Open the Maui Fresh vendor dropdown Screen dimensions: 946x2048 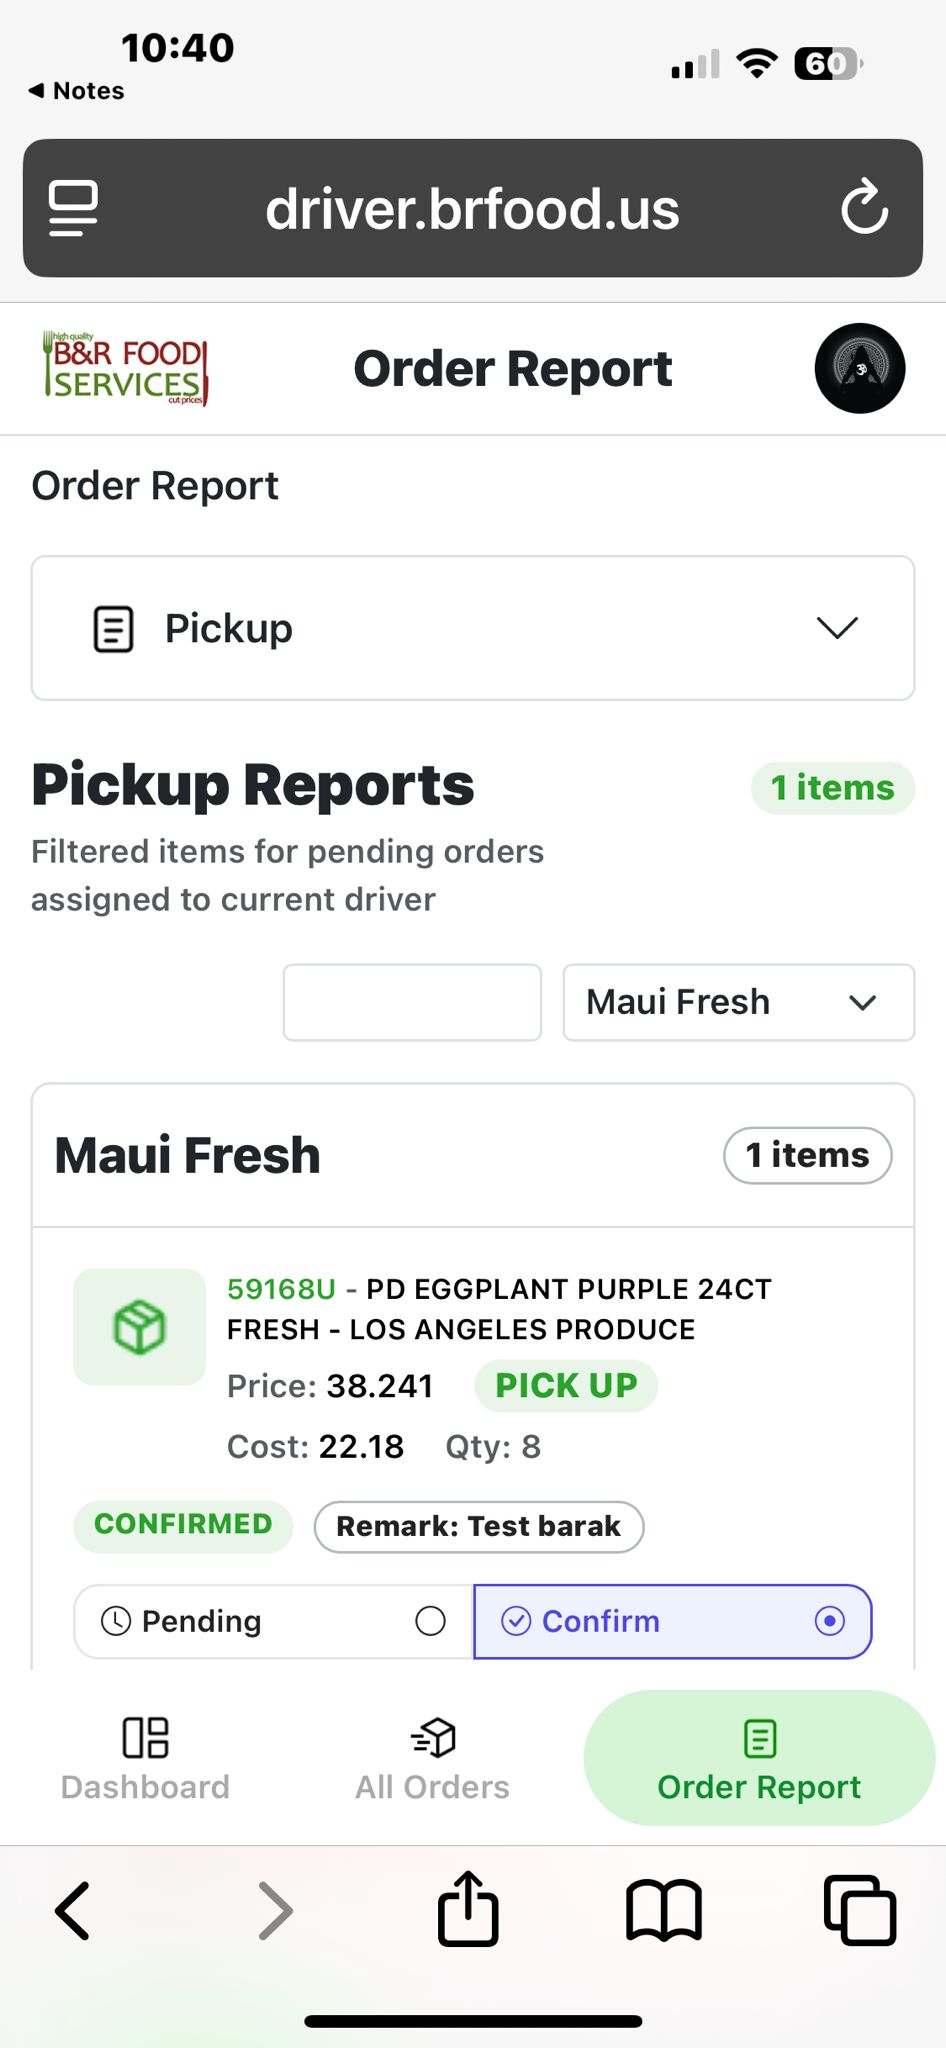coord(738,1002)
